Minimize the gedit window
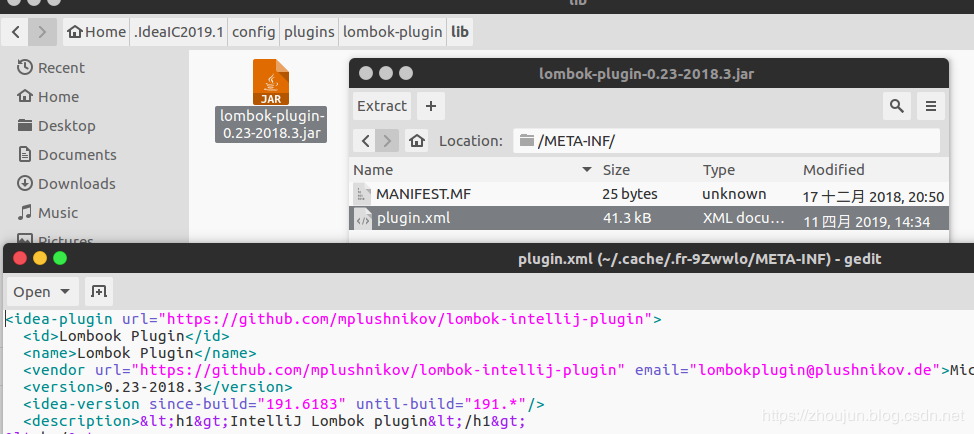974x434 pixels. coord(40,258)
